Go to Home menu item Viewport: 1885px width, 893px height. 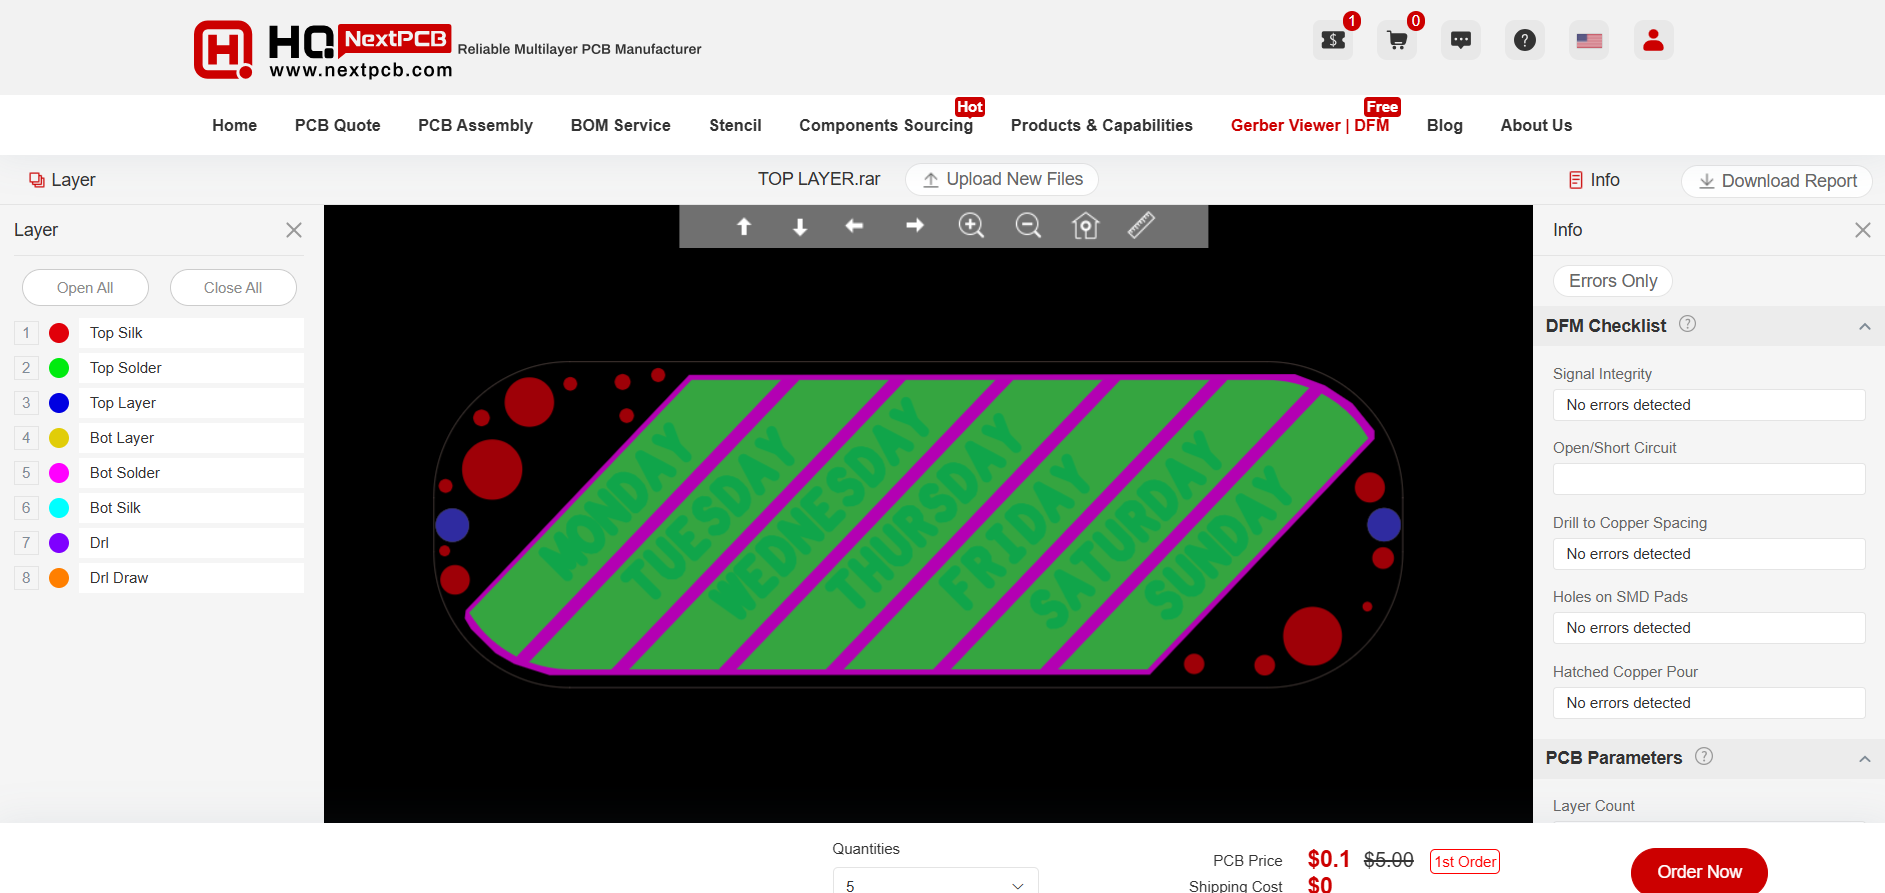(234, 125)
